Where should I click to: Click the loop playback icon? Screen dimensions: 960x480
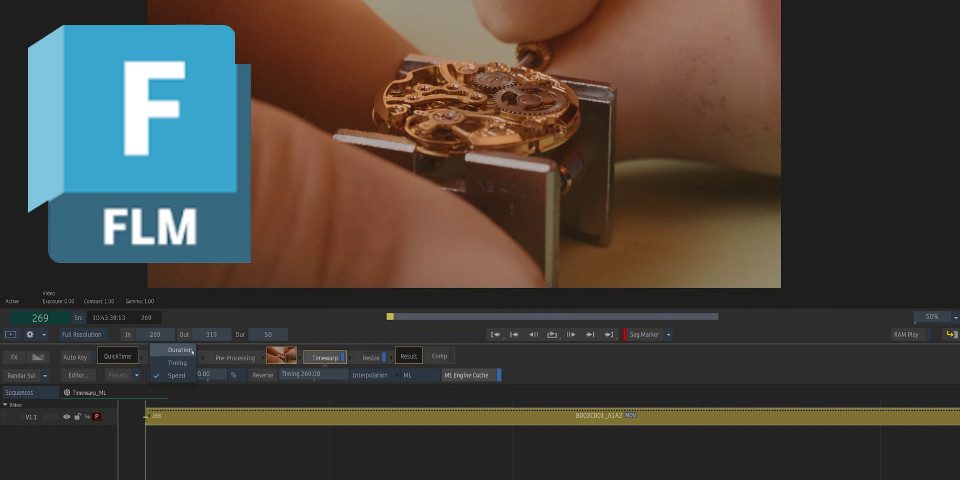552,335
